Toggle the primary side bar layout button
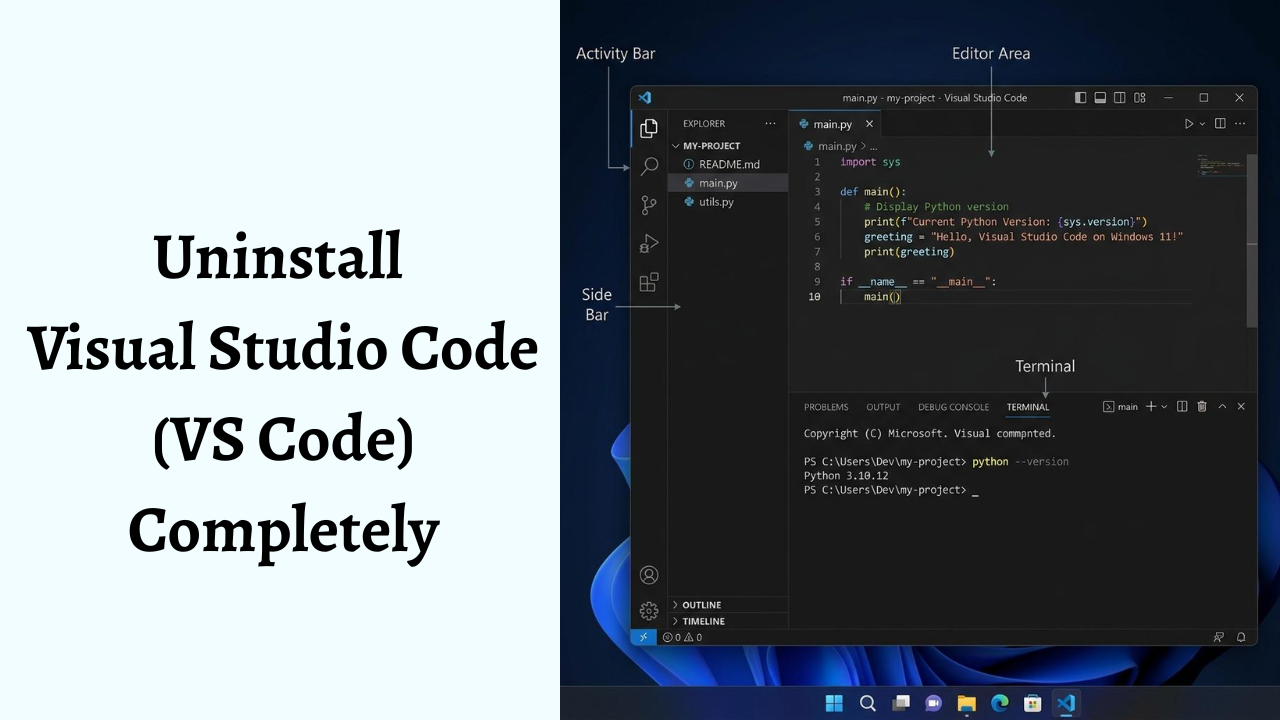Screen dimensions: 1280x720 pyautogui.click(x=1080, y=97)
